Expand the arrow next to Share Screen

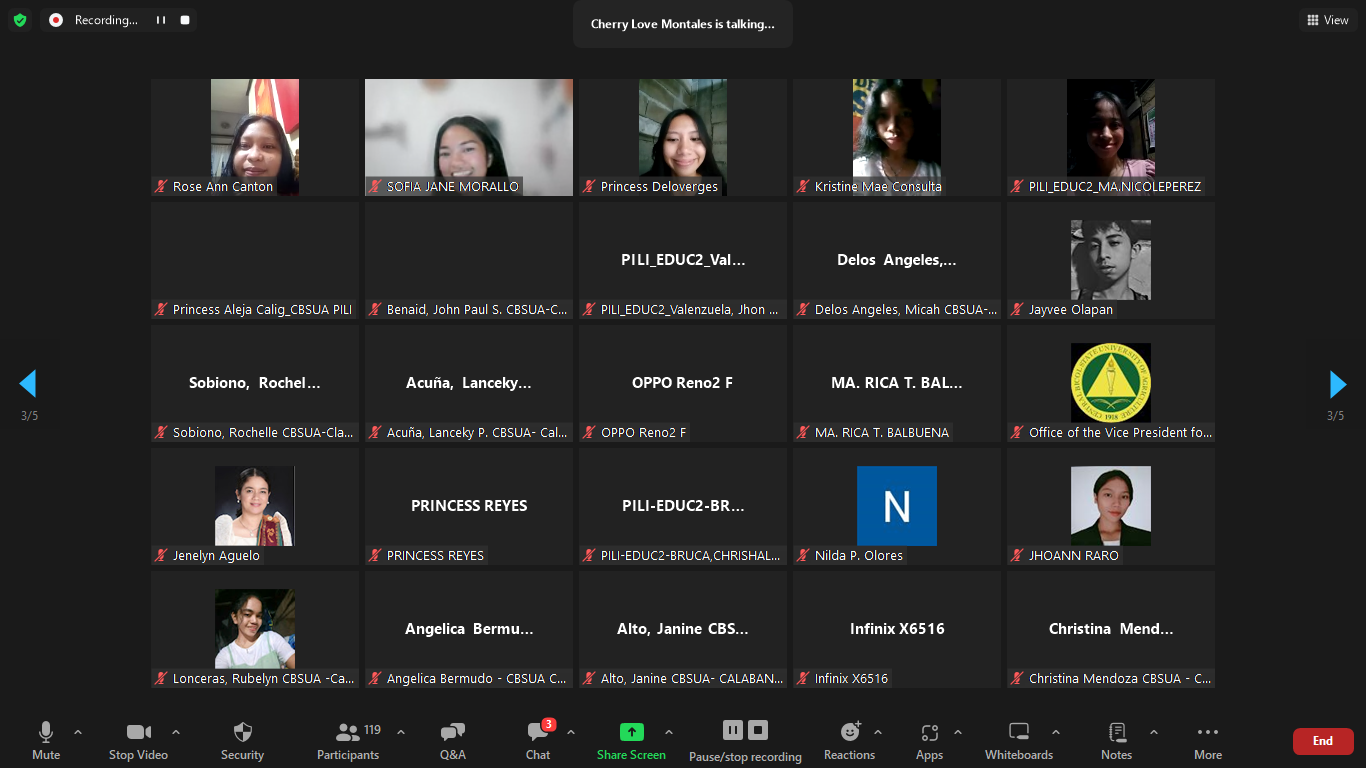click(x=669, y=732)
